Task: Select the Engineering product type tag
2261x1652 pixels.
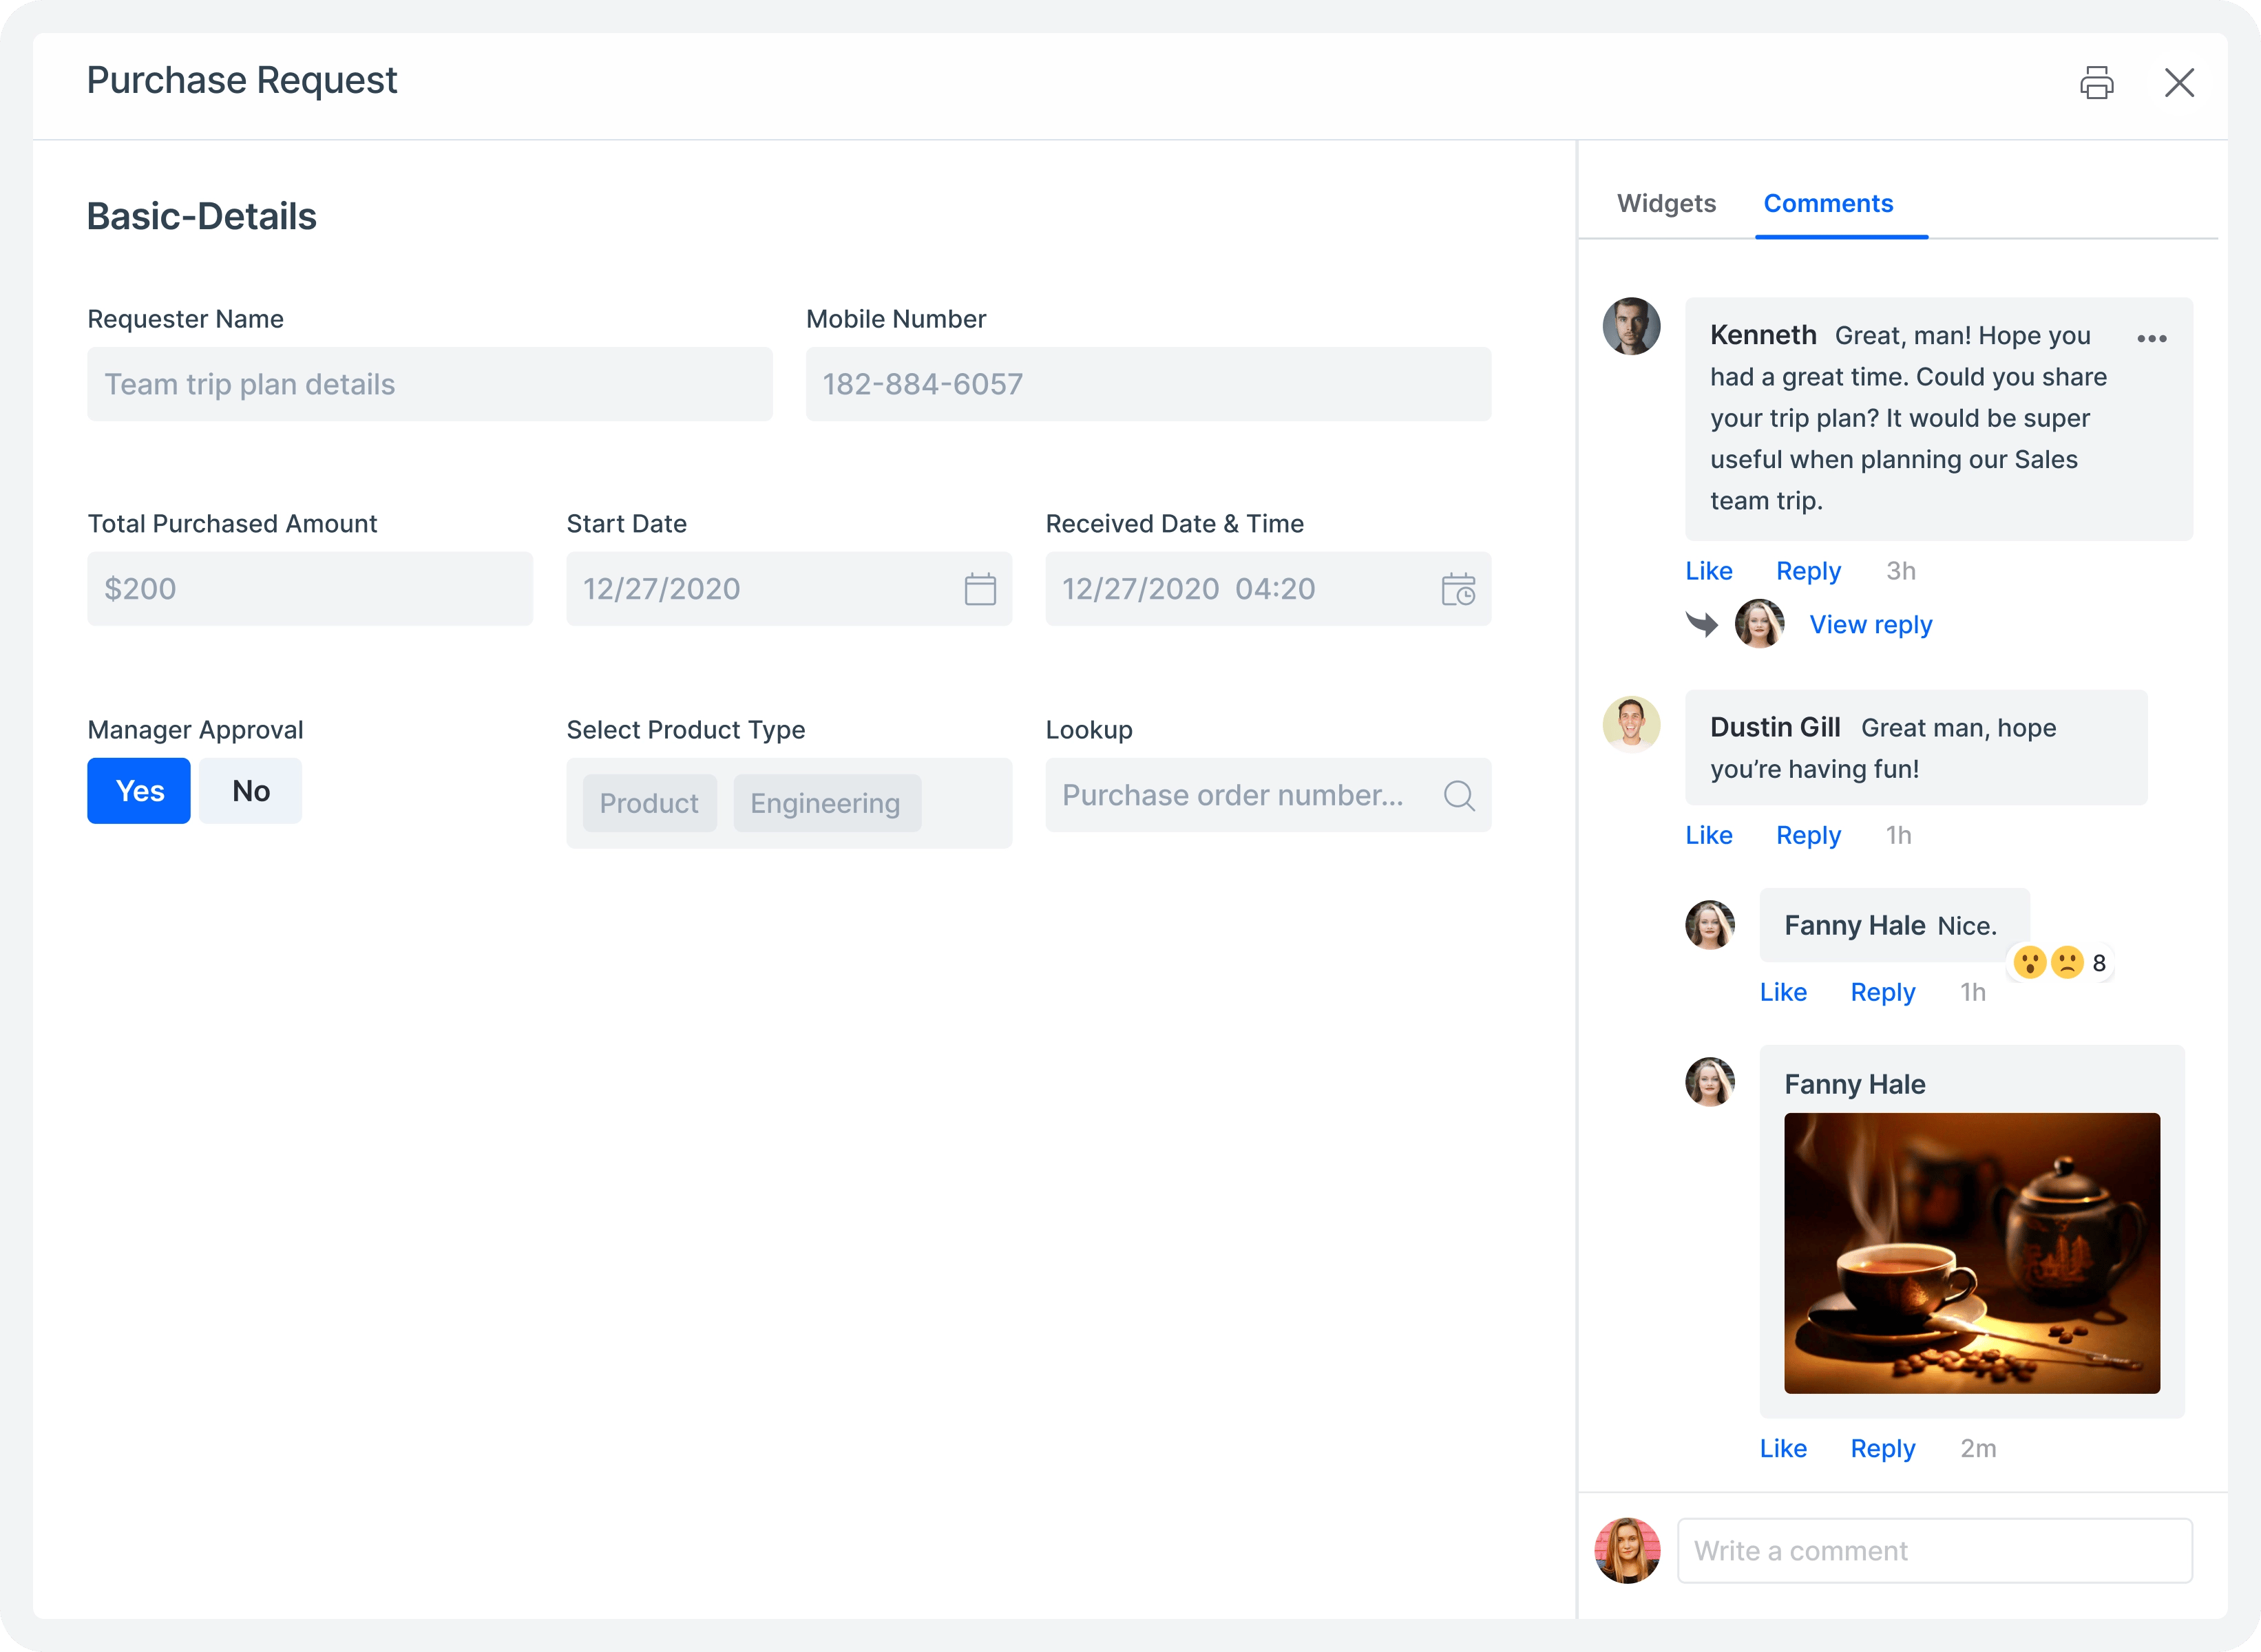Action: click(826, 803)
